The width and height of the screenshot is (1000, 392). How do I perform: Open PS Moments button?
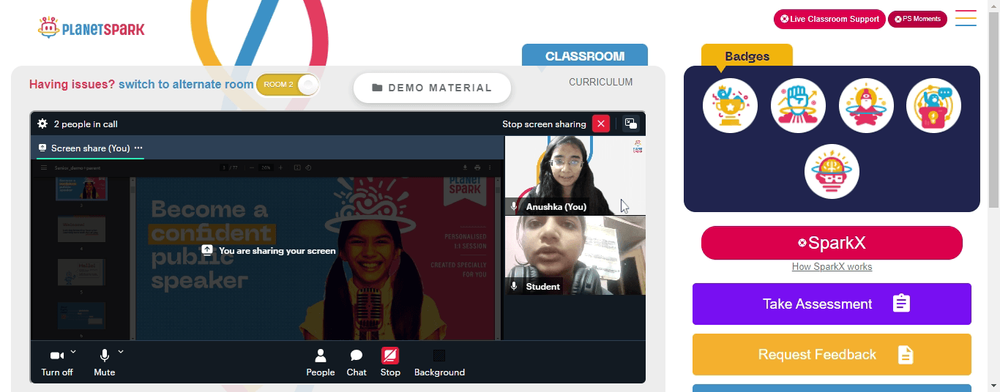[x=917, y=19]
